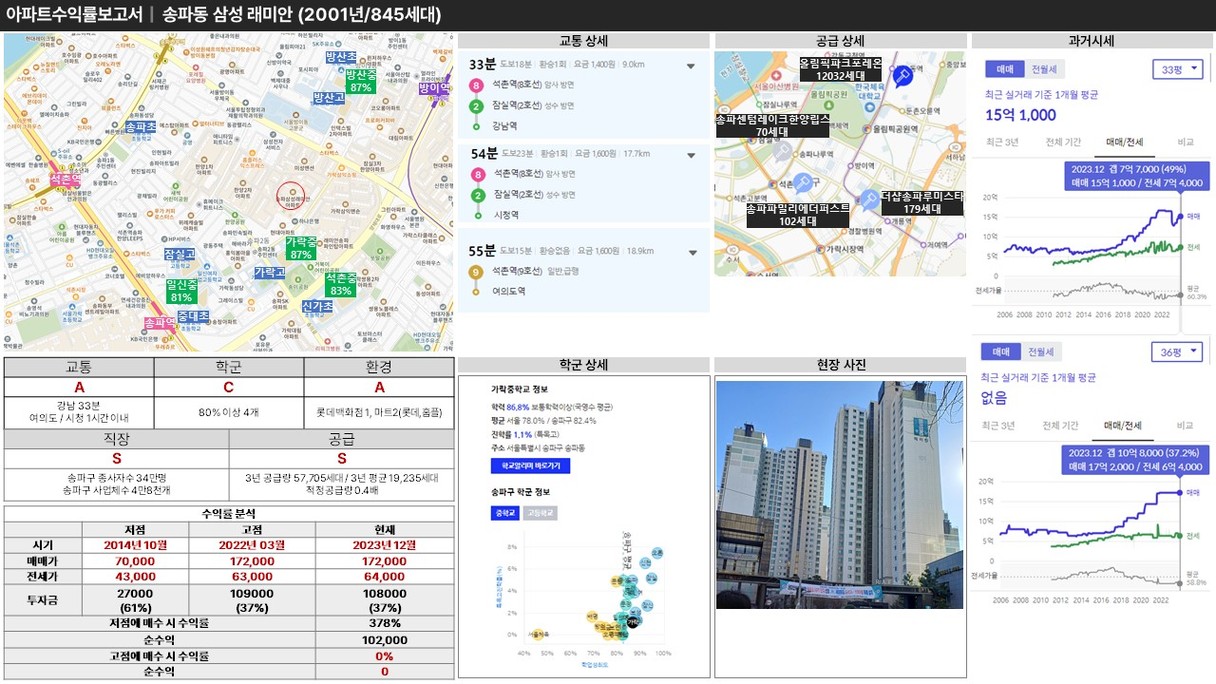
Task: Click the pink line 8 badge in 33분 route
Action: (477, 86)
